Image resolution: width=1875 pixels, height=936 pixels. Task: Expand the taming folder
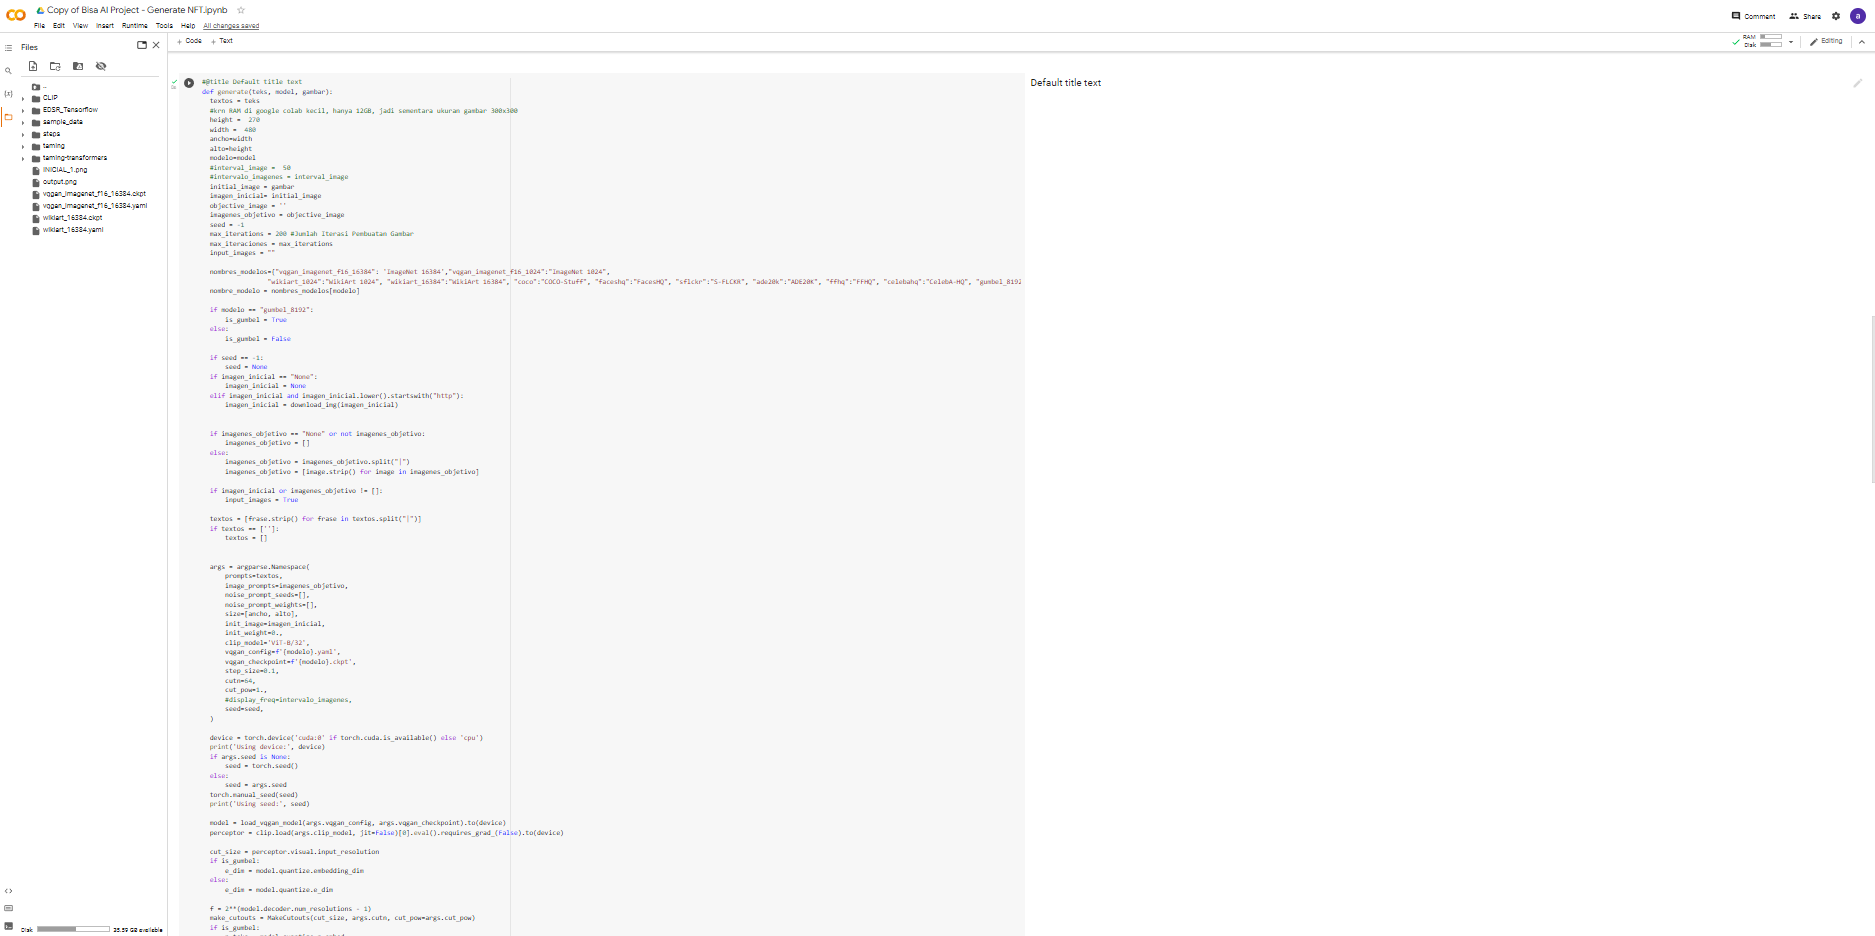pyautogui.click(x=23, y=146)
